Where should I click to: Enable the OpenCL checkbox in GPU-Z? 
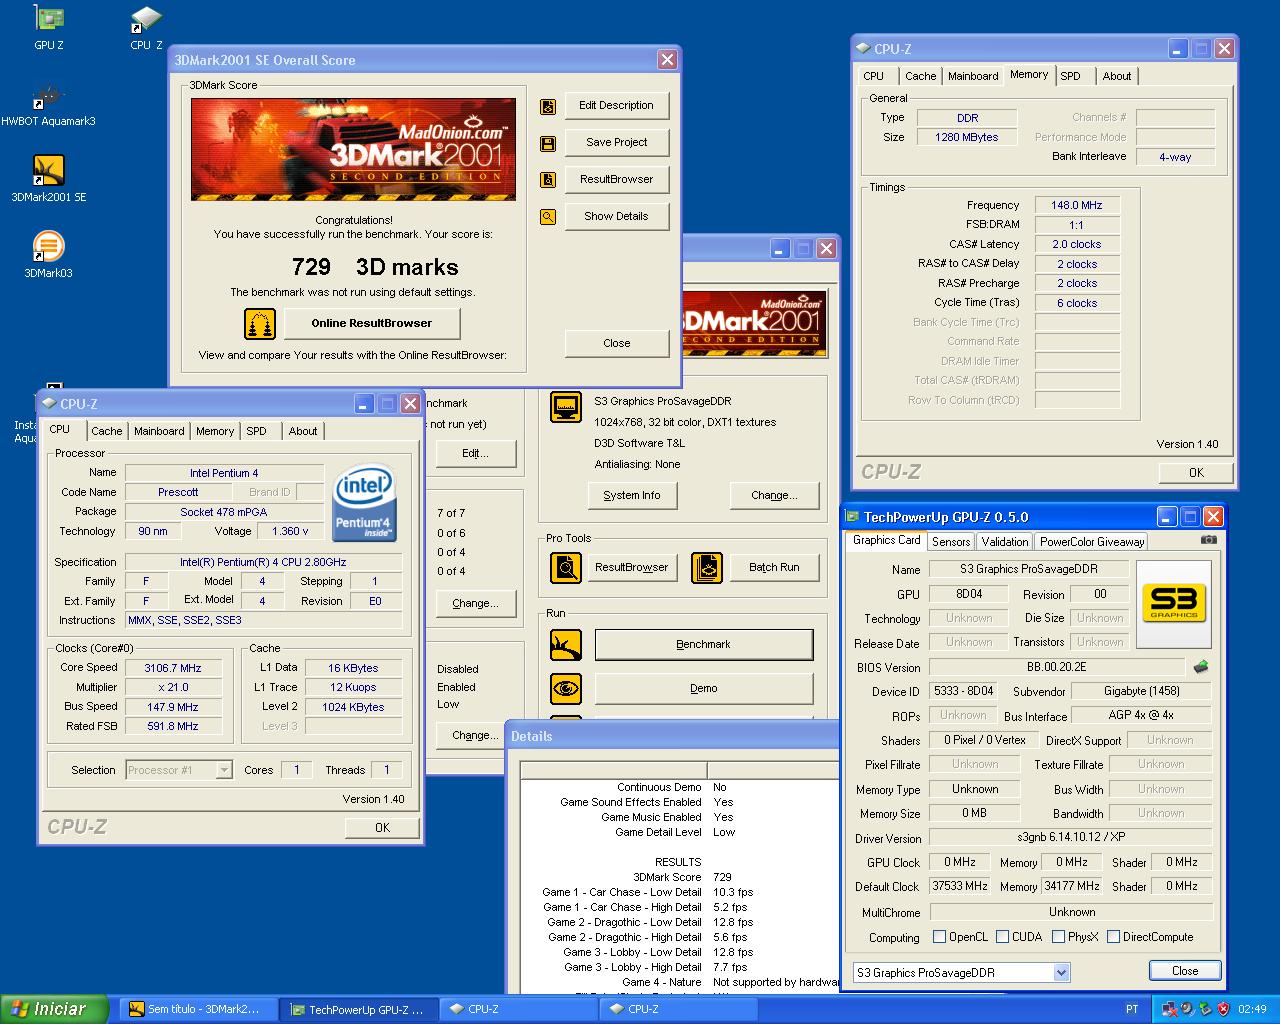(939, 937)
